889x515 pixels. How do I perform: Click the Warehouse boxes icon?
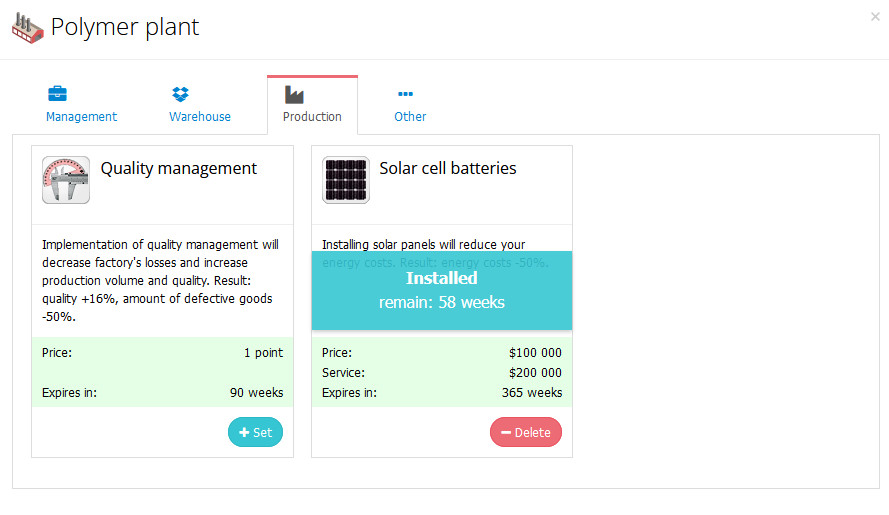pyautogui.click(x=180, y=94)
